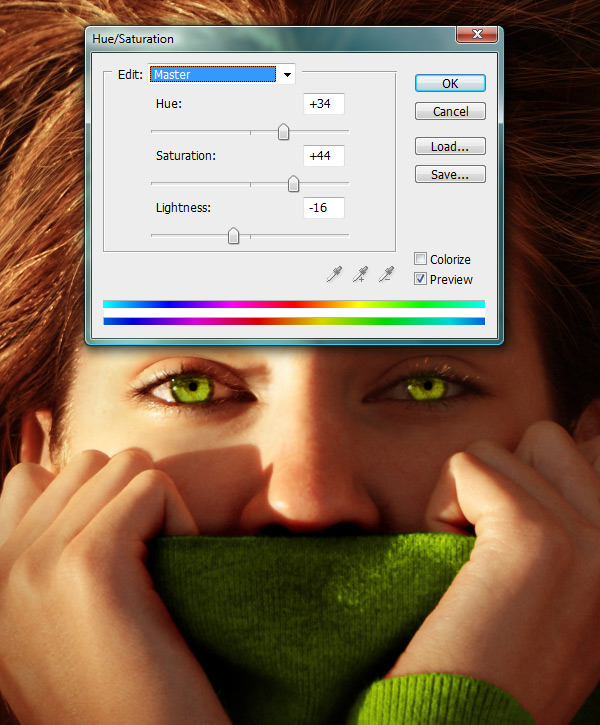
Task: Click the Lightness: label
Action: (x=183, y=208)
